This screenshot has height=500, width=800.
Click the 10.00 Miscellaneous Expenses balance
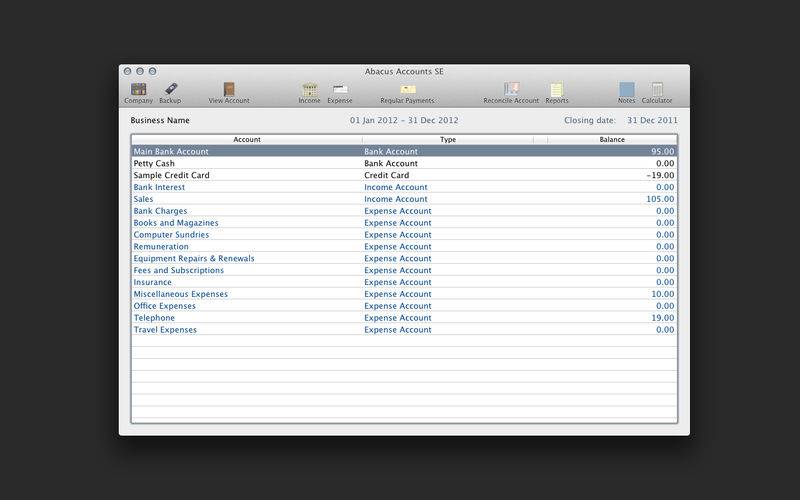662,294
